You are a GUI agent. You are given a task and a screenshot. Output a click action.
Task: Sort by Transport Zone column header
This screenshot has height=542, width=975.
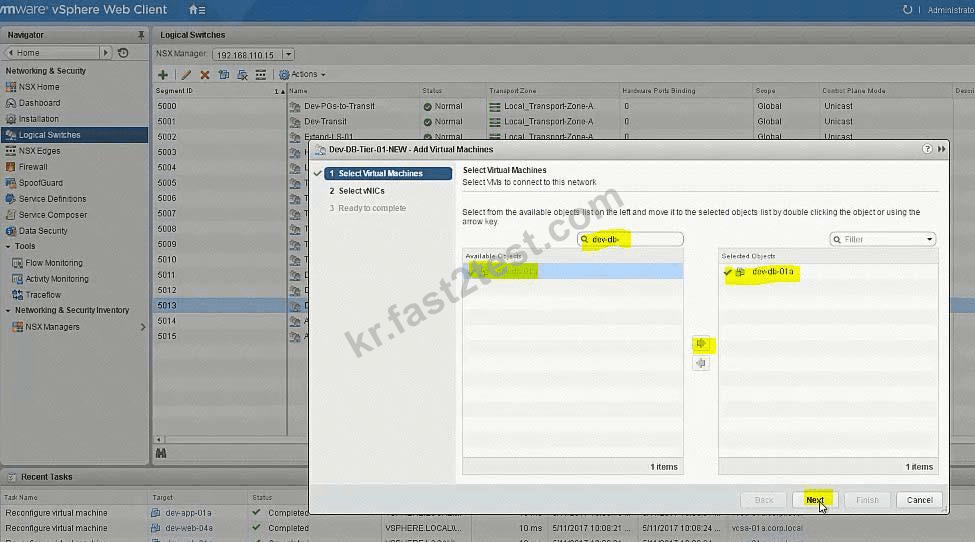point(552,91)
